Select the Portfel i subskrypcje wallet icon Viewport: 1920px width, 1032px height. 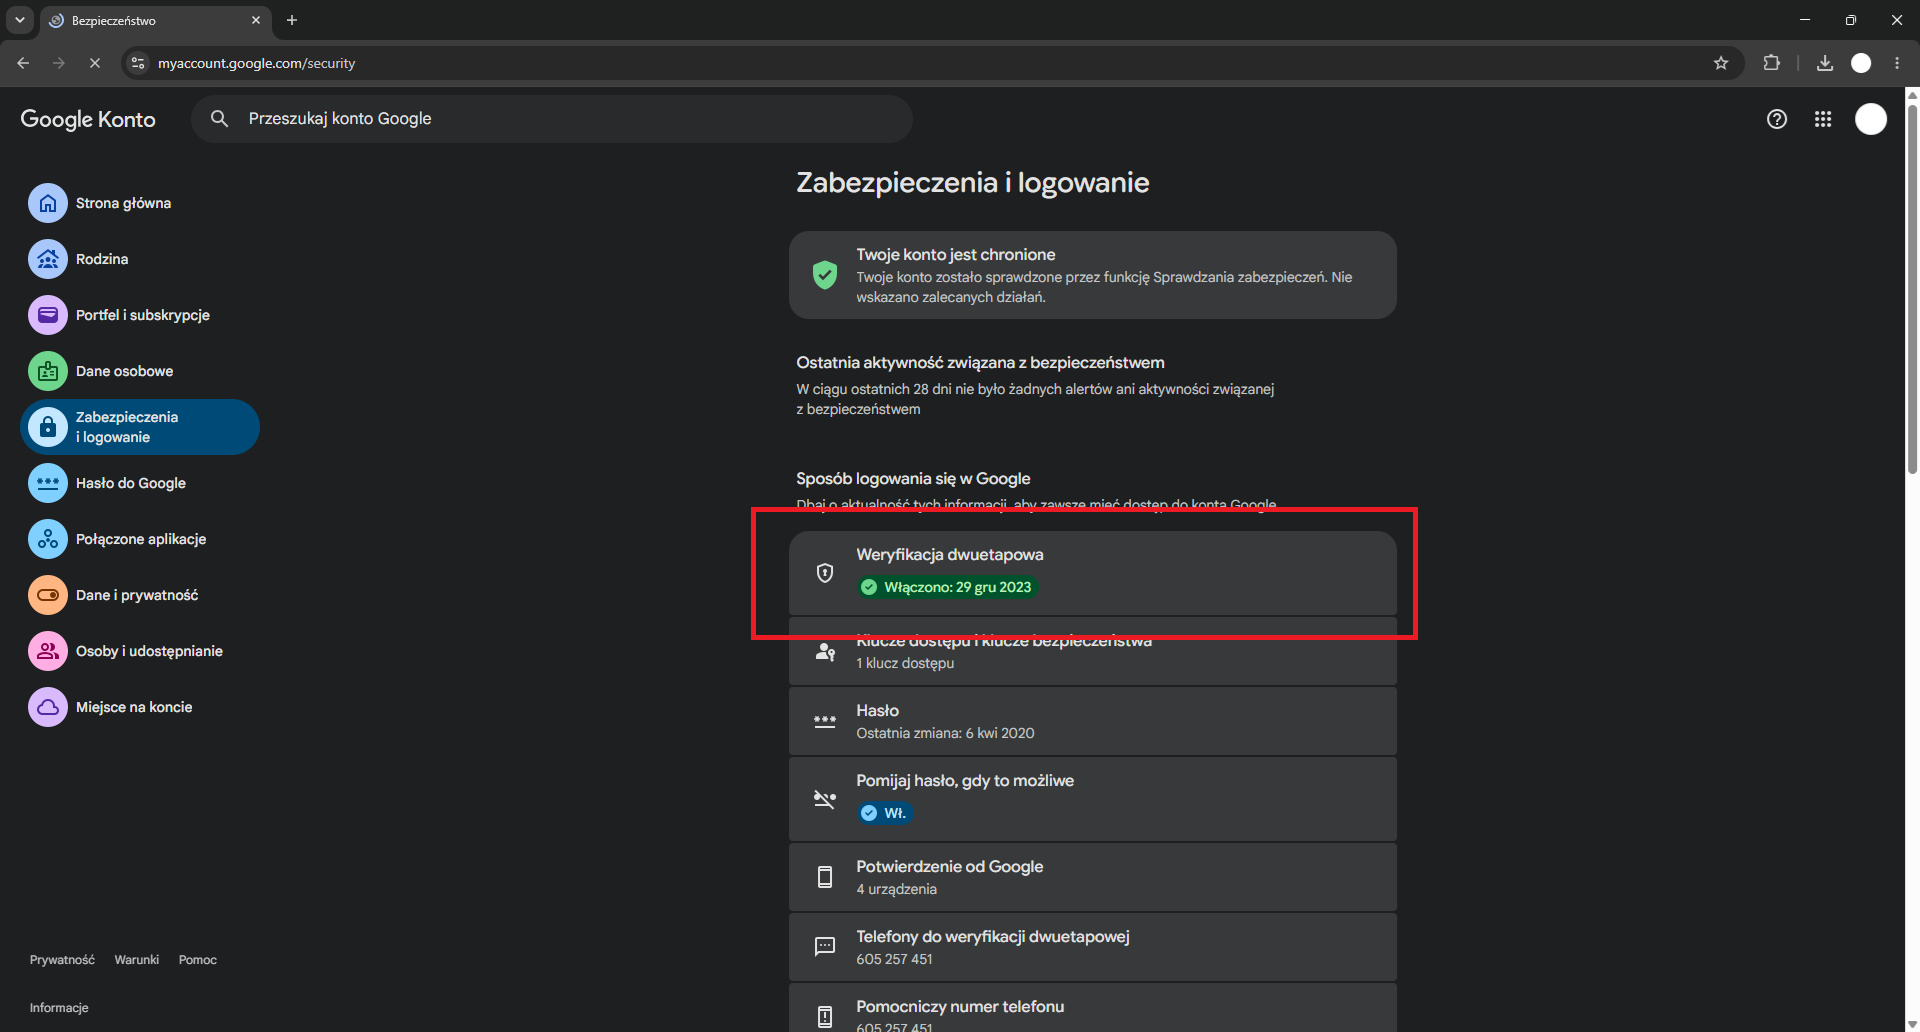pos(48,315)
